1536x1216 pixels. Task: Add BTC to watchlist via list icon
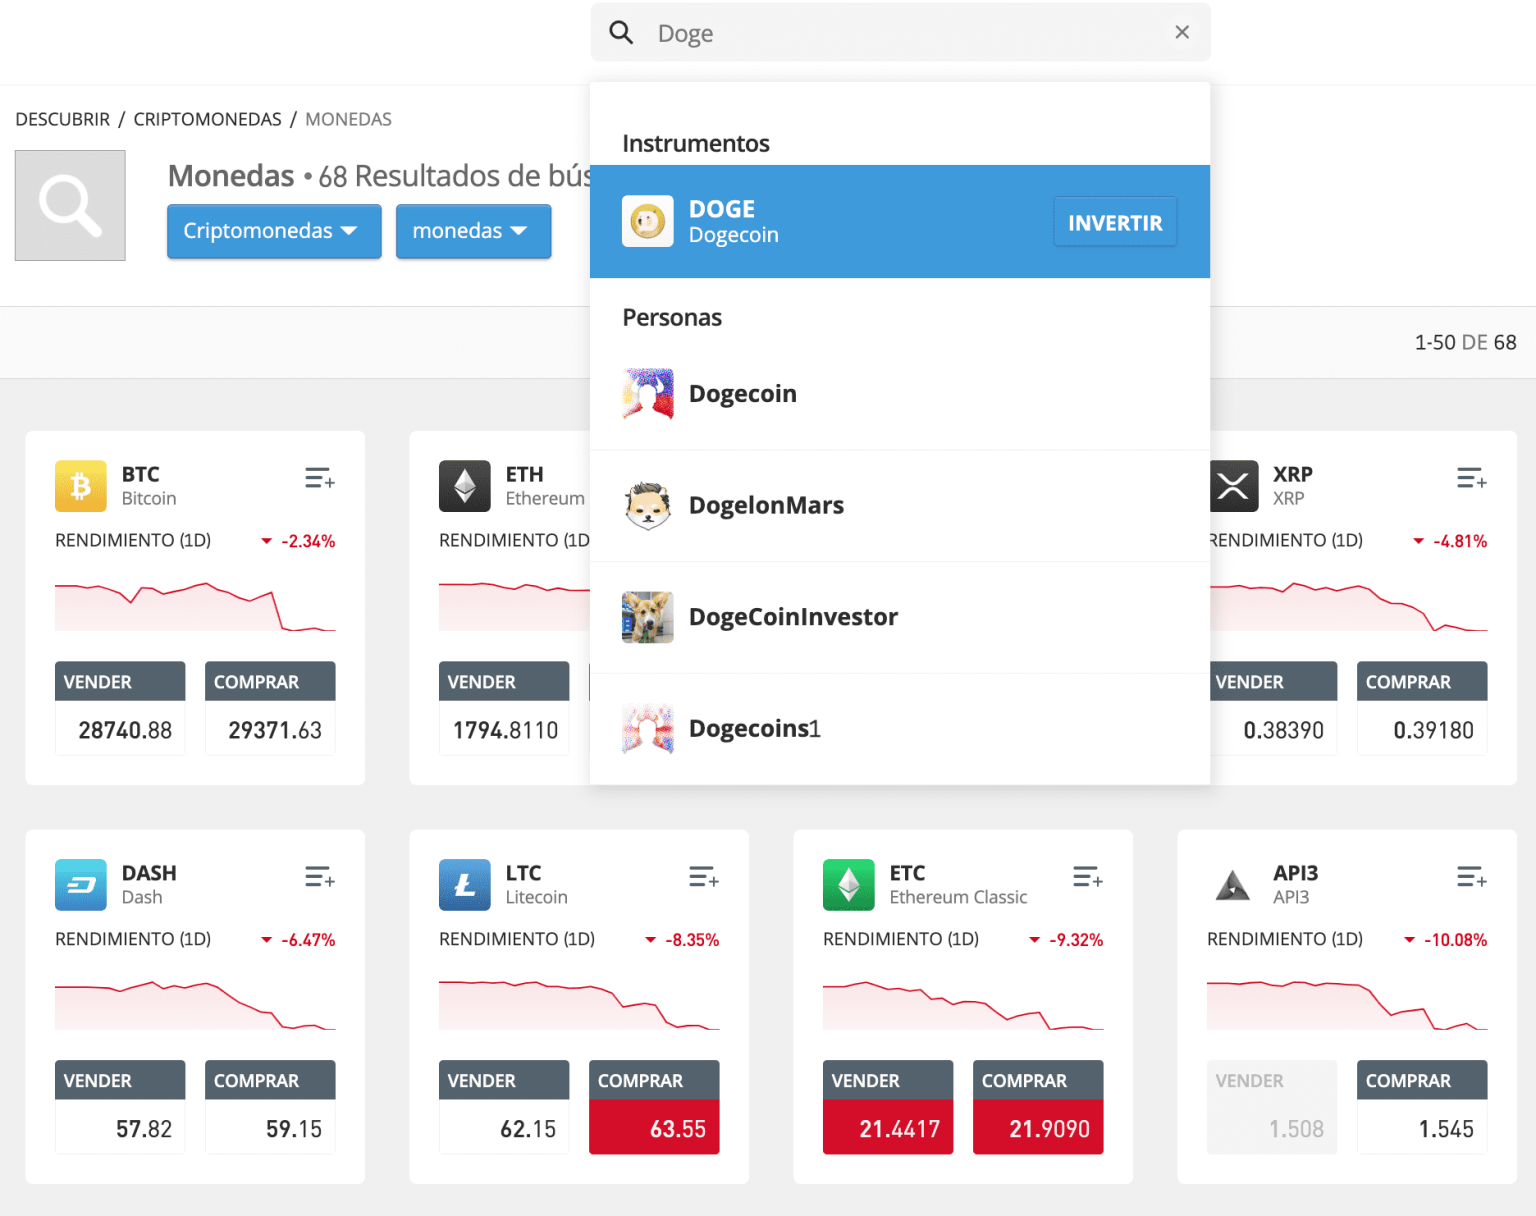click(319, 479)
